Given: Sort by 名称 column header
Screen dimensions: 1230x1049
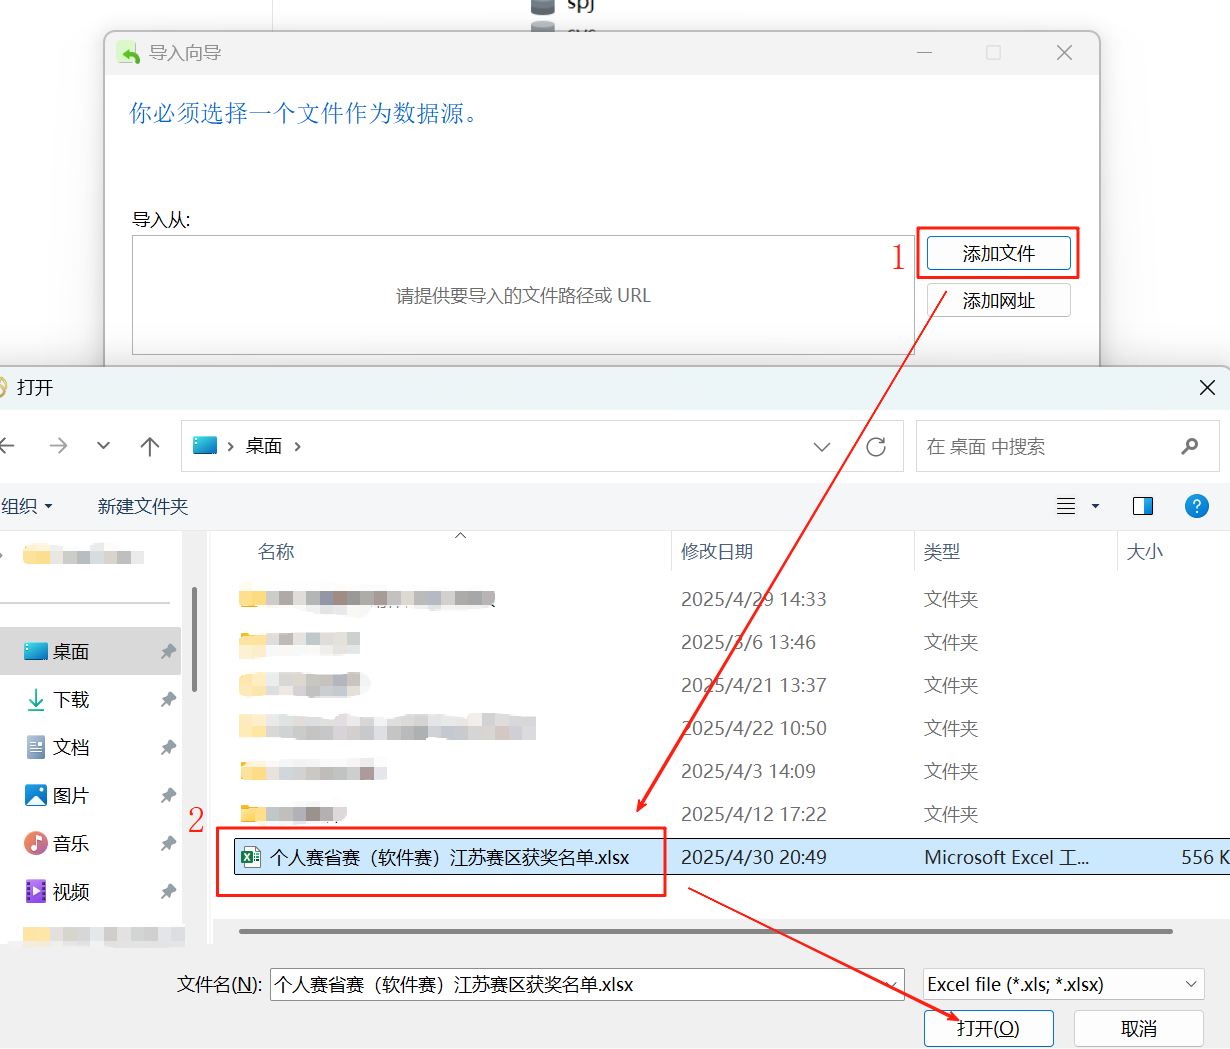Looking at the screenshot, I should 276,551.
